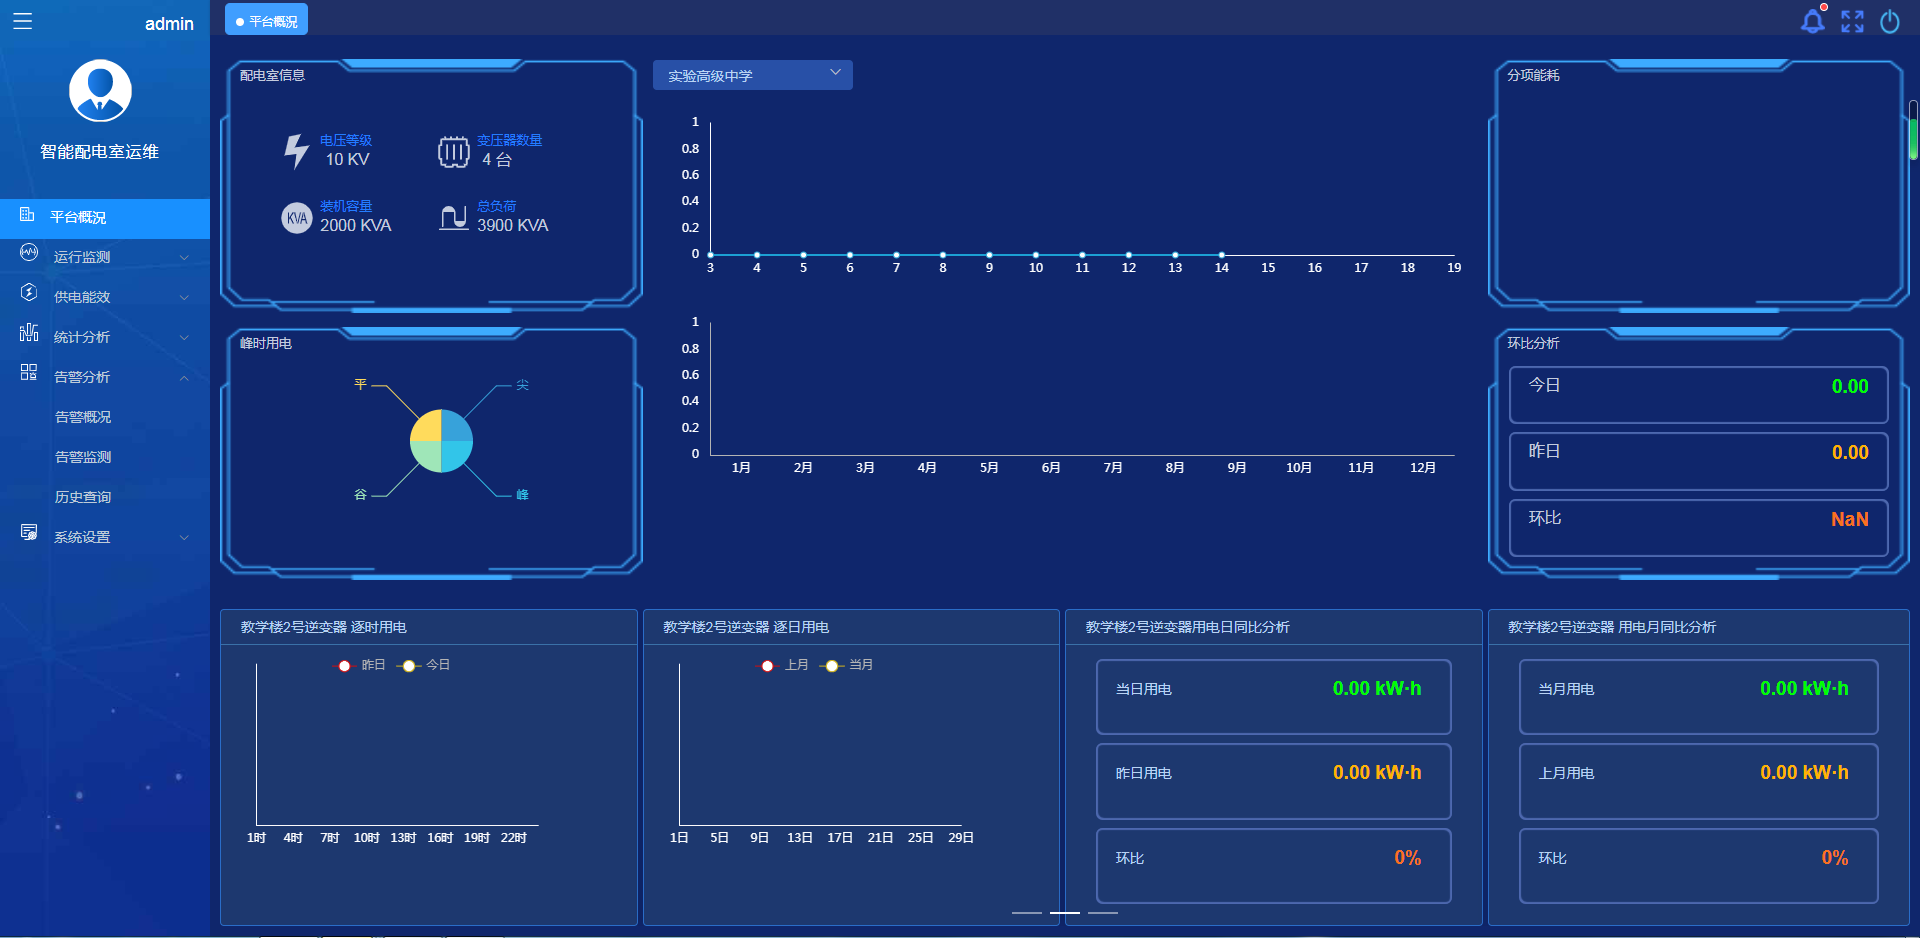This screenshot has width=1920, height=938.
Task: Toggle the 昨日 legend in hourly chart
Action: [x=359, y=665]
